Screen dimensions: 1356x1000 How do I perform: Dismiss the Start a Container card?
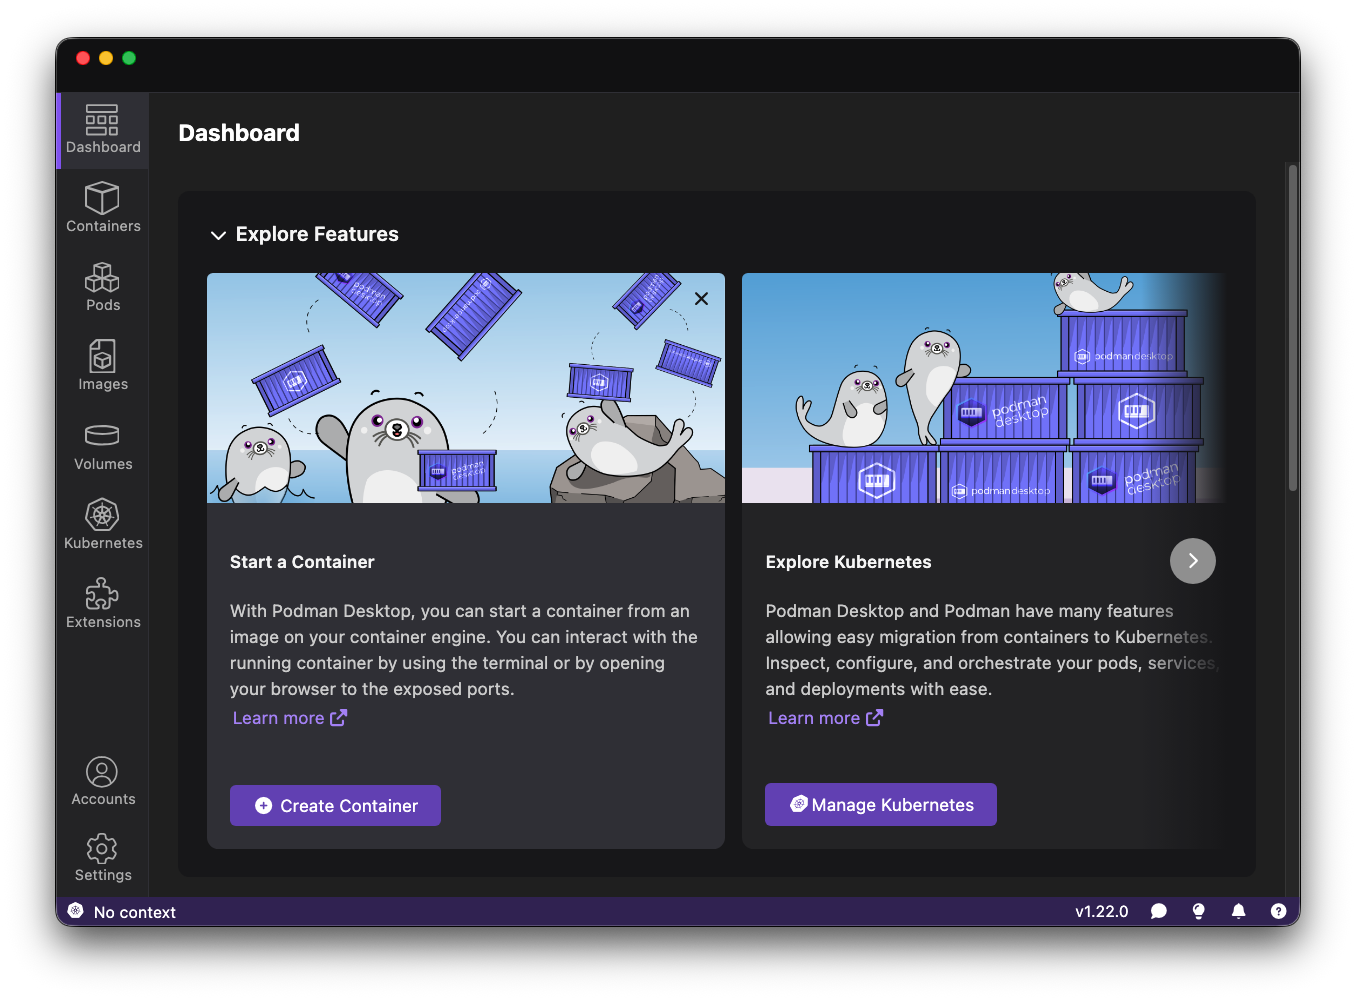[x=701, y=299]
